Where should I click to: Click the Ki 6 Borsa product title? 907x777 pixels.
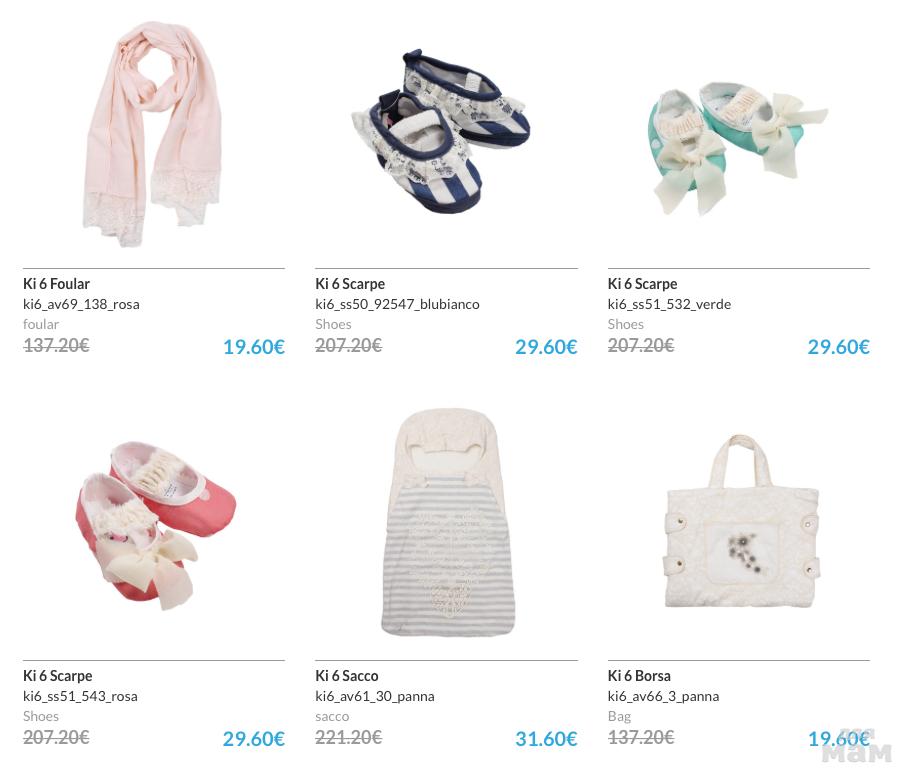(639, 676)
